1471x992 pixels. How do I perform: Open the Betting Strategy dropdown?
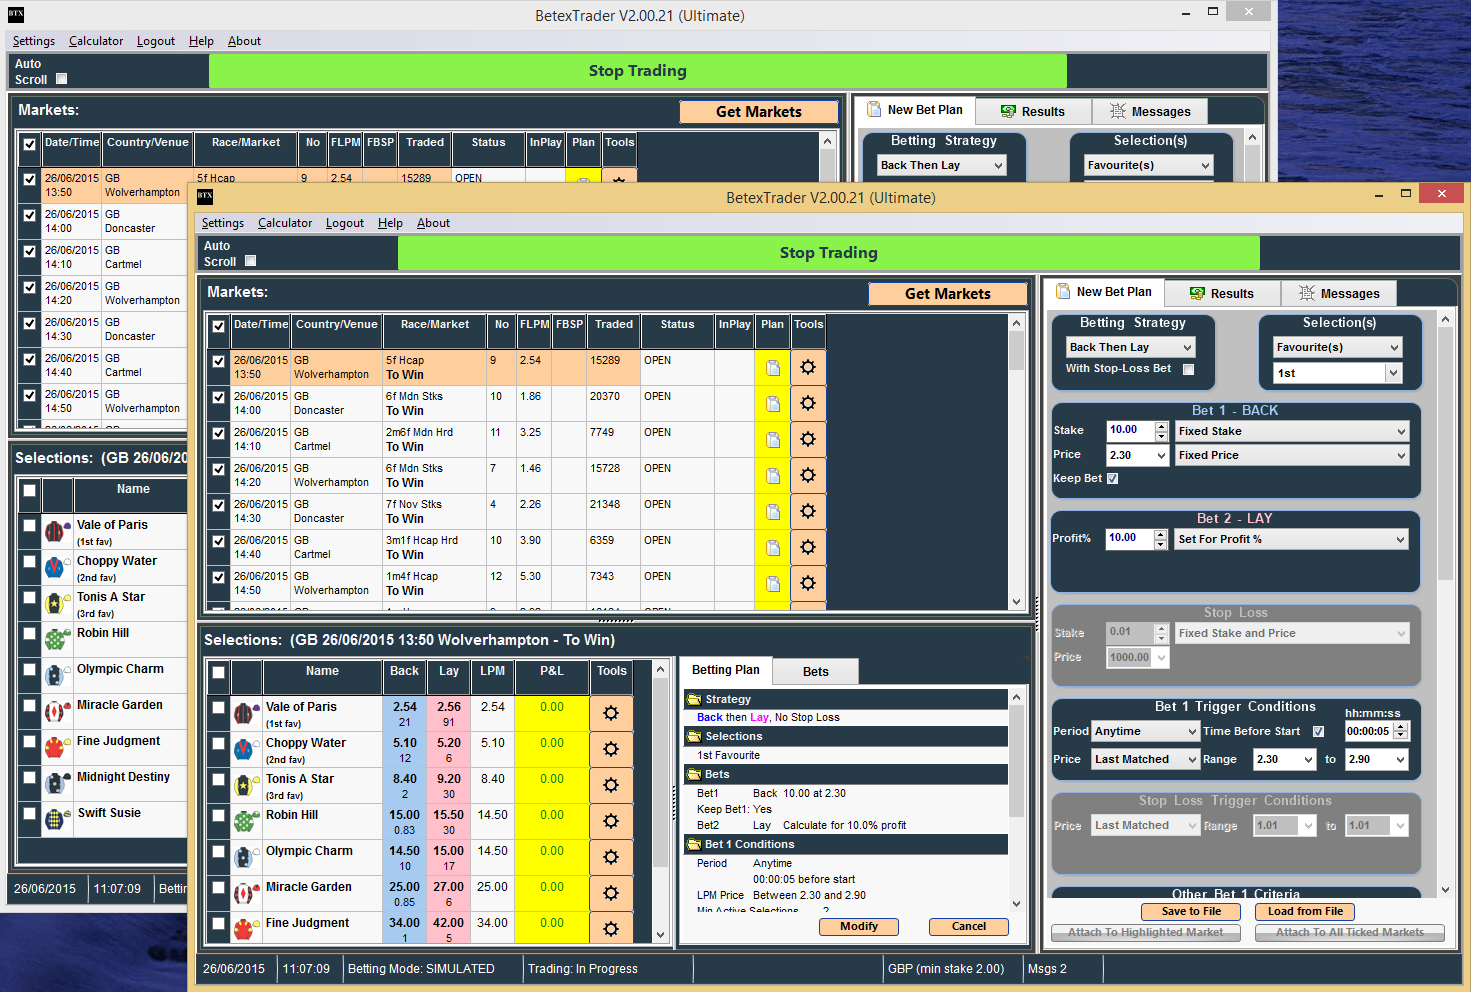1130,347
